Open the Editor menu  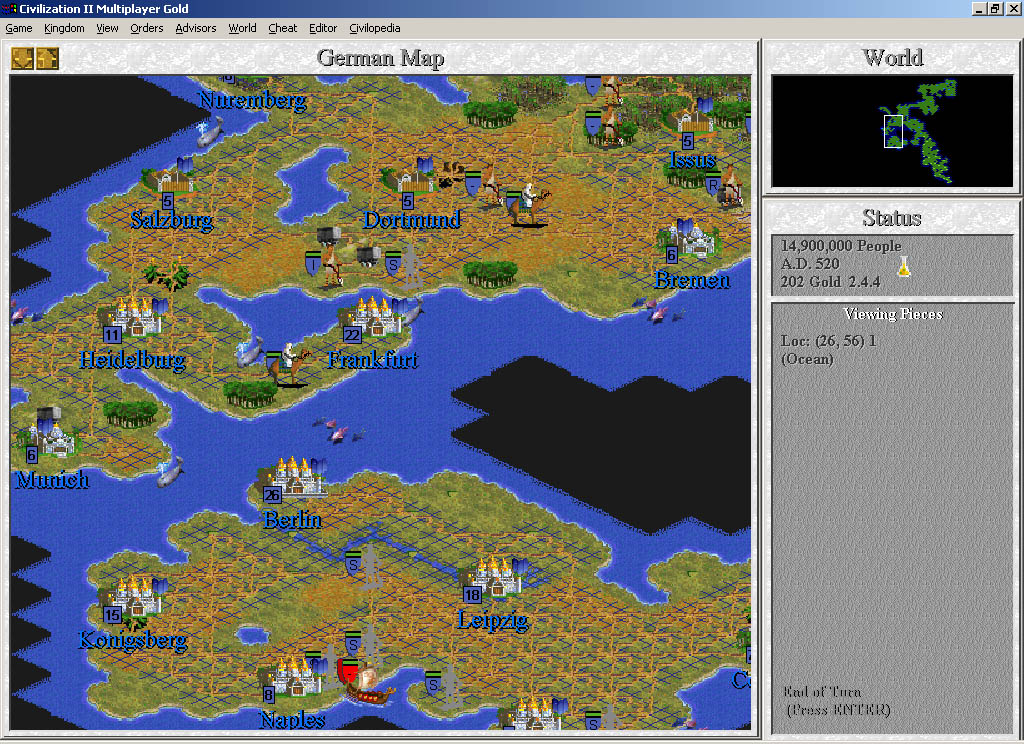tap(323, 28)
